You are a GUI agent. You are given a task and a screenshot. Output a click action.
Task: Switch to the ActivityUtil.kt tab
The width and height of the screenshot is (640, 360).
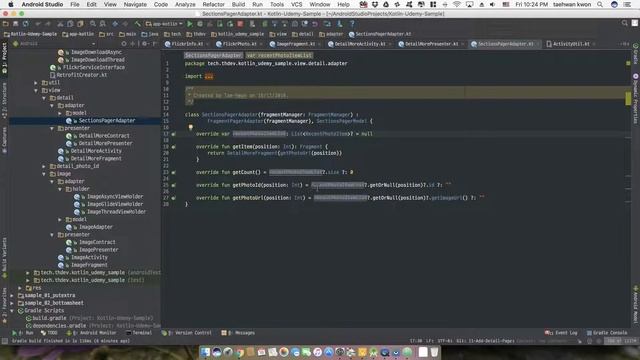[x=570, y=44]
